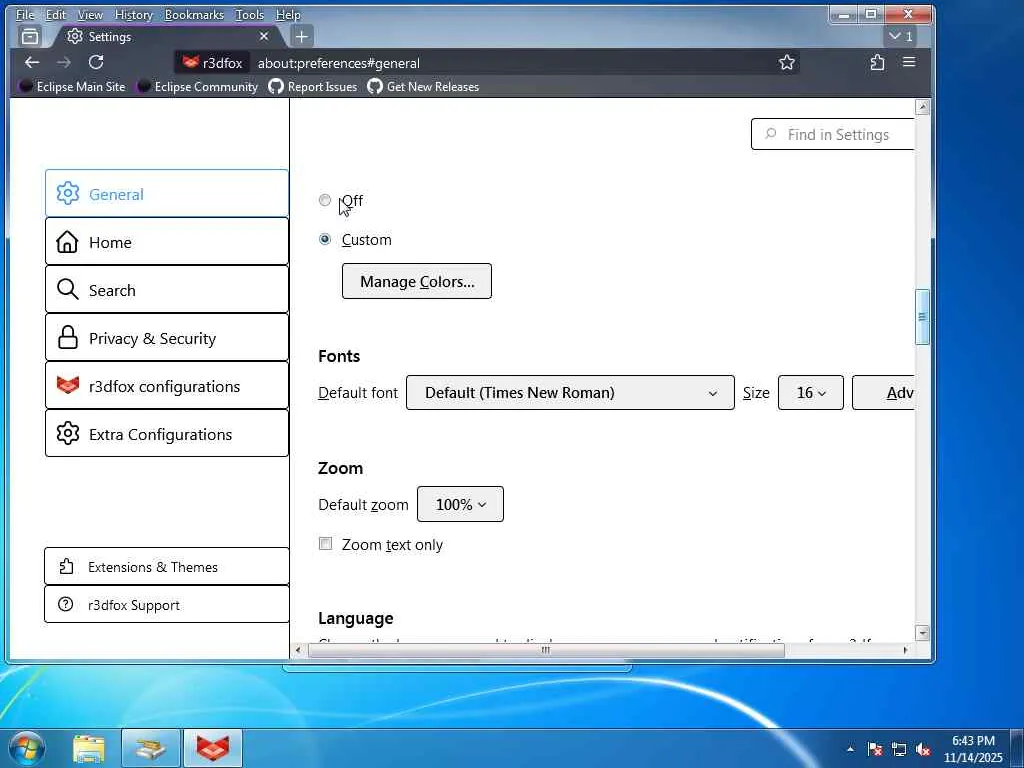
Task: Click the vertical scrollbar thumb
Action: tap(922, 317)
